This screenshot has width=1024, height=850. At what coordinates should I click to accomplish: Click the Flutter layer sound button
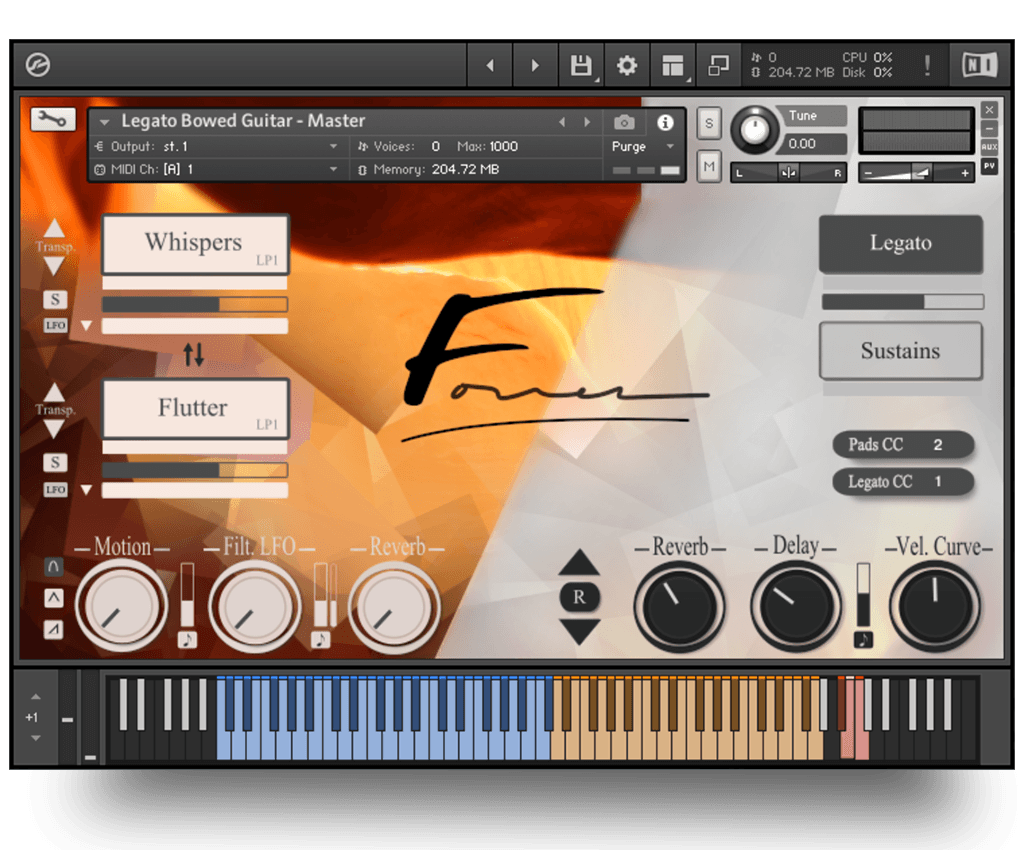pos(195,408)
